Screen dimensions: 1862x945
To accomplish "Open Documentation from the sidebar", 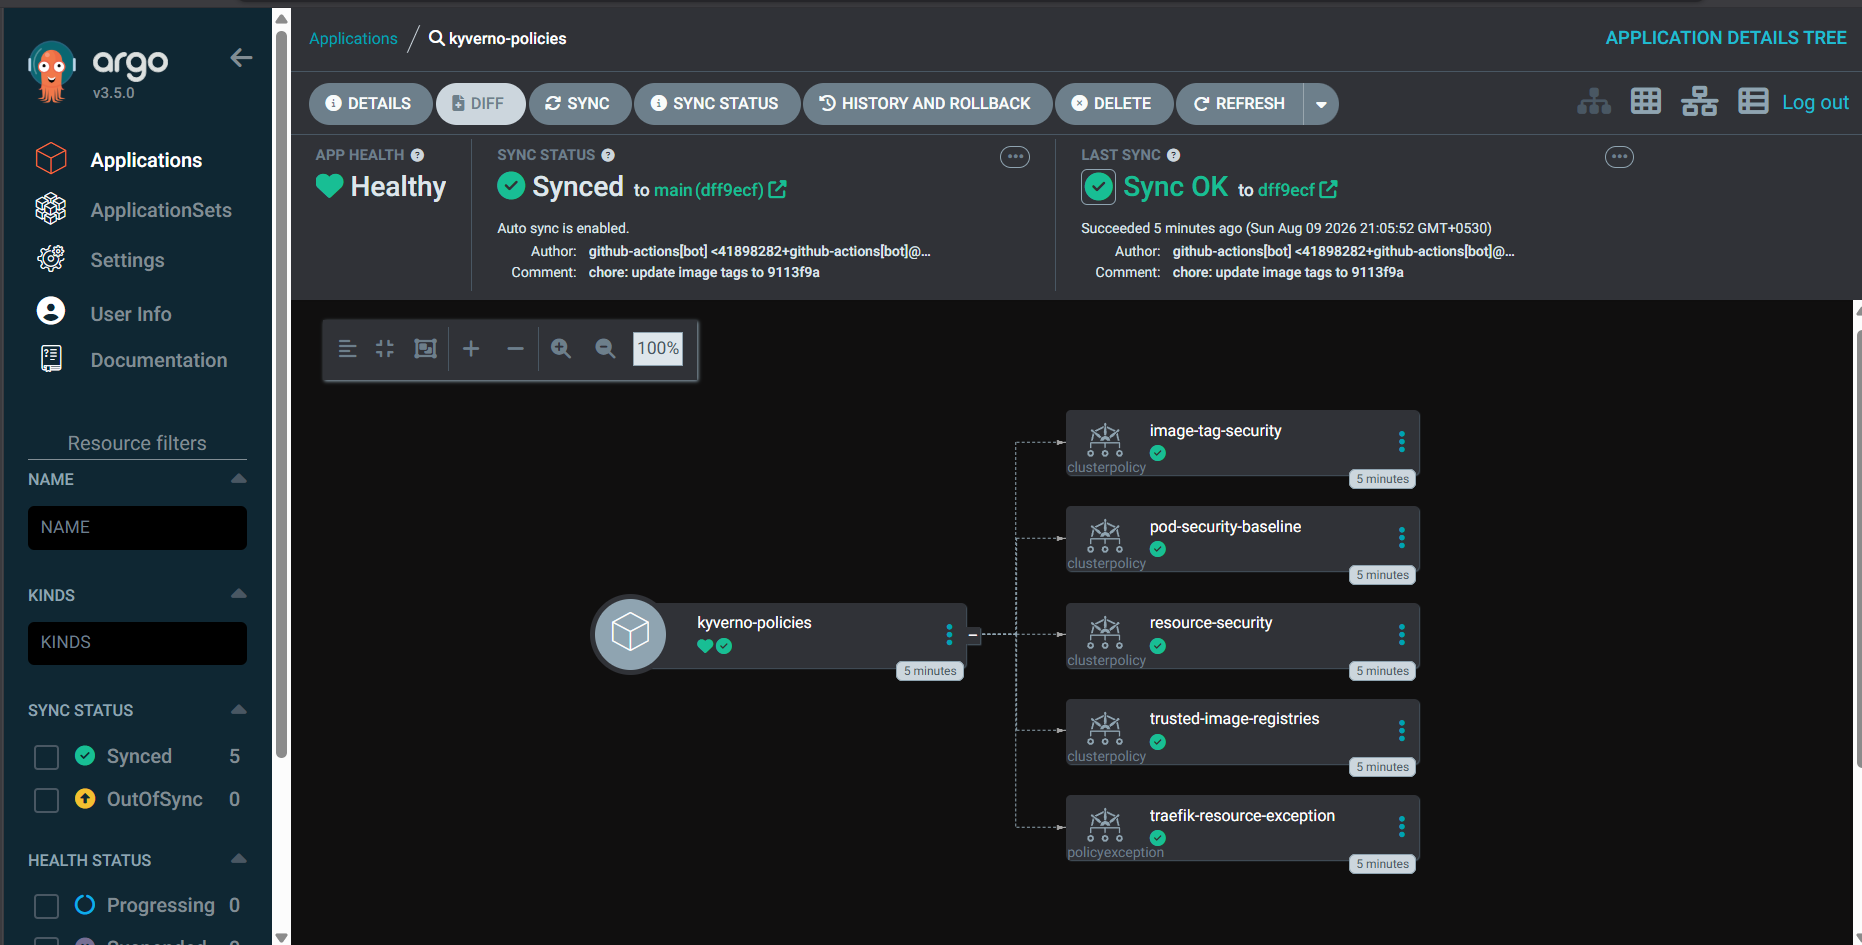I will 159,360.
